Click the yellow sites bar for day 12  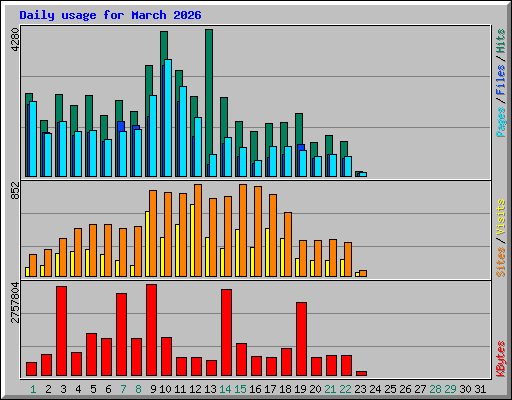[x=192, y=240]
